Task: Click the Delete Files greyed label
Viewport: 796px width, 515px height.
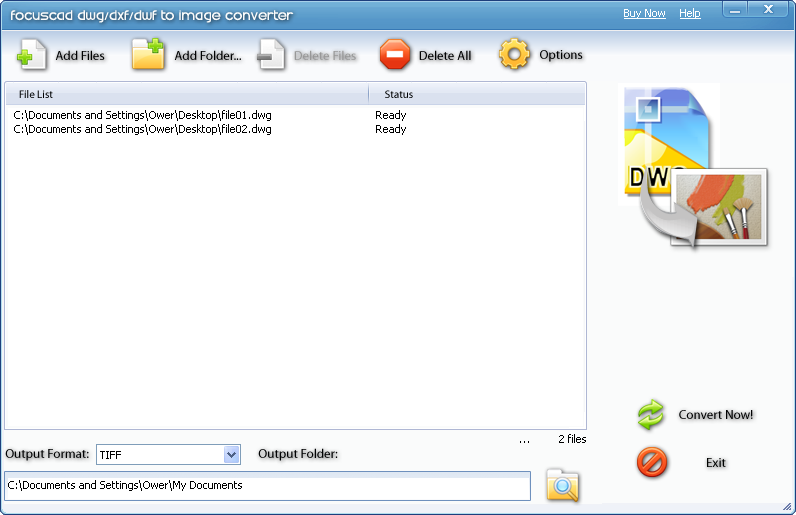Action: (x=325, y=56)
